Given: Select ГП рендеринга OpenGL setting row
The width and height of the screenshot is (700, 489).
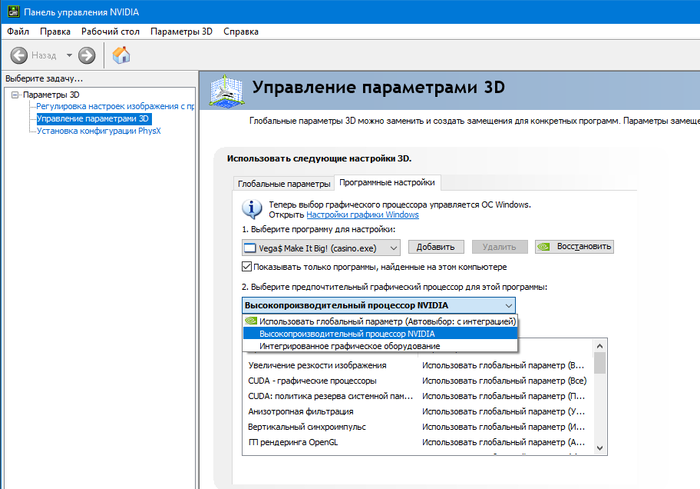Looking at the screenshot, I should (417, 442).
